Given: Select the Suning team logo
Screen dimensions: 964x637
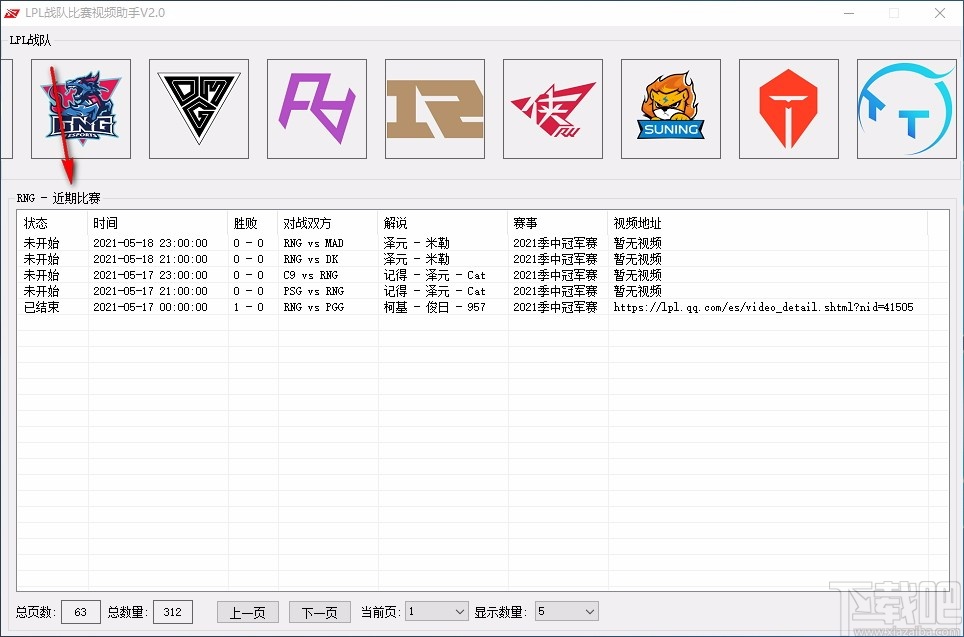Looking at the screenshot, I should pos(671,108).
